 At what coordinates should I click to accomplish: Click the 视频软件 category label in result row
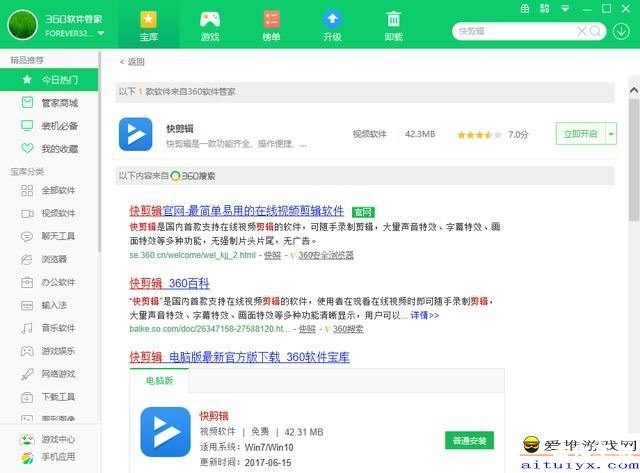point(369,134)
